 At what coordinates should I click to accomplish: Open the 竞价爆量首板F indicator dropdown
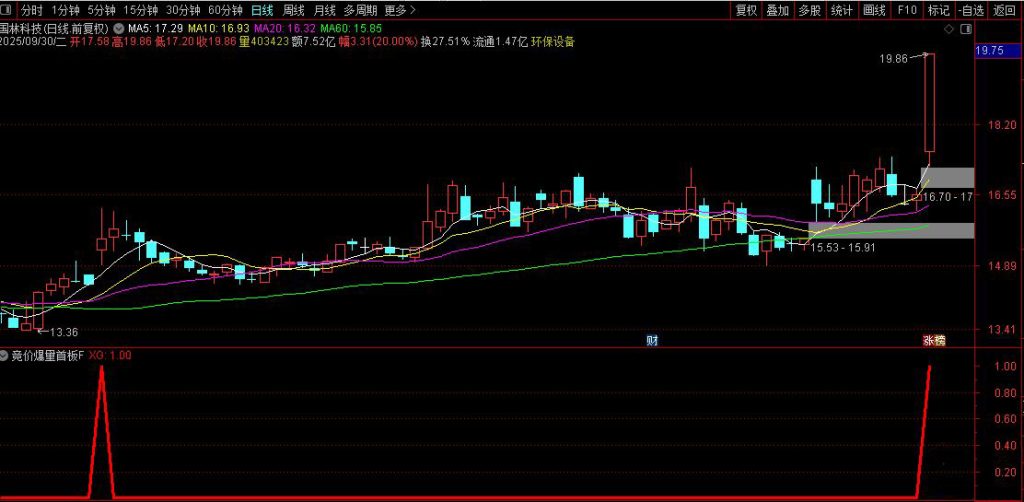tap(5, 356)
